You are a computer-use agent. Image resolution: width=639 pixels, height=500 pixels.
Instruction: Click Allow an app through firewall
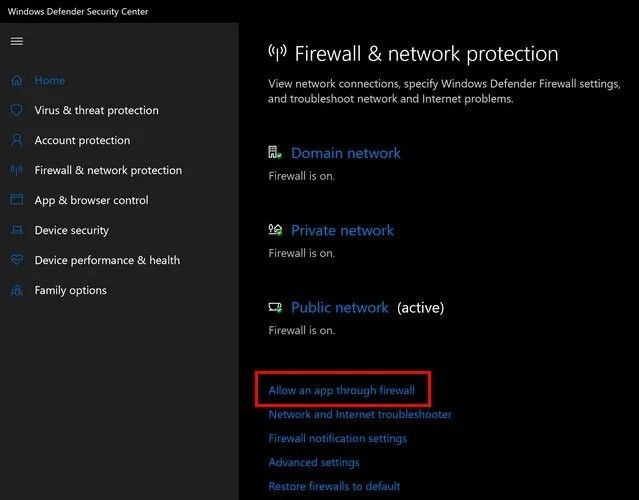pos(342,390)
